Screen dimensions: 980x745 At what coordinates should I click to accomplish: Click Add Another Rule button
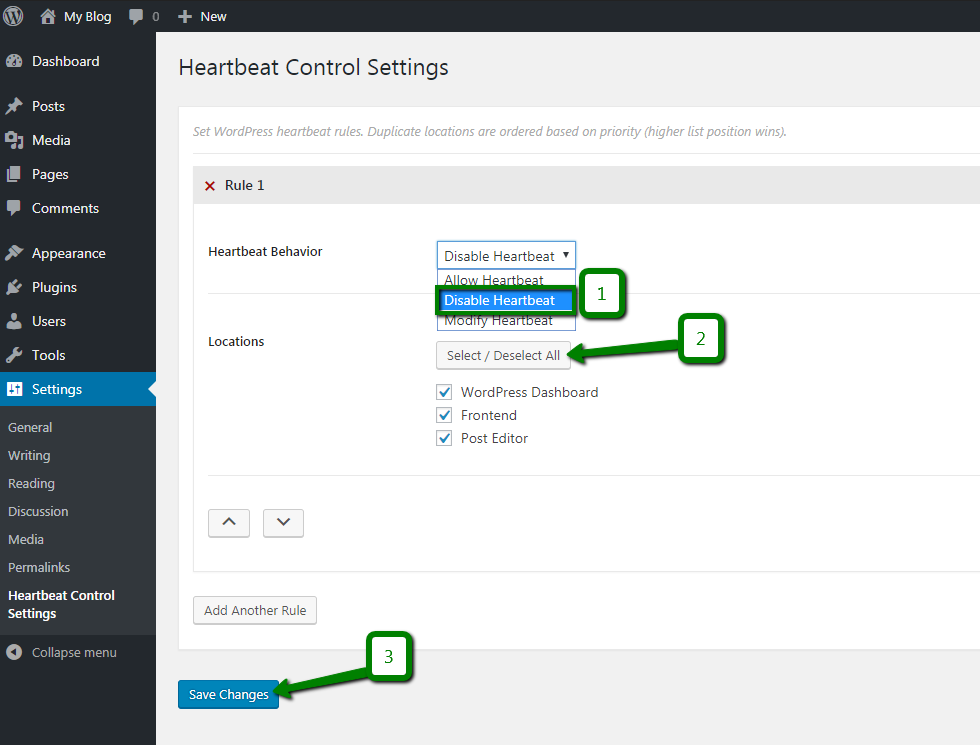tap(255, 610)
